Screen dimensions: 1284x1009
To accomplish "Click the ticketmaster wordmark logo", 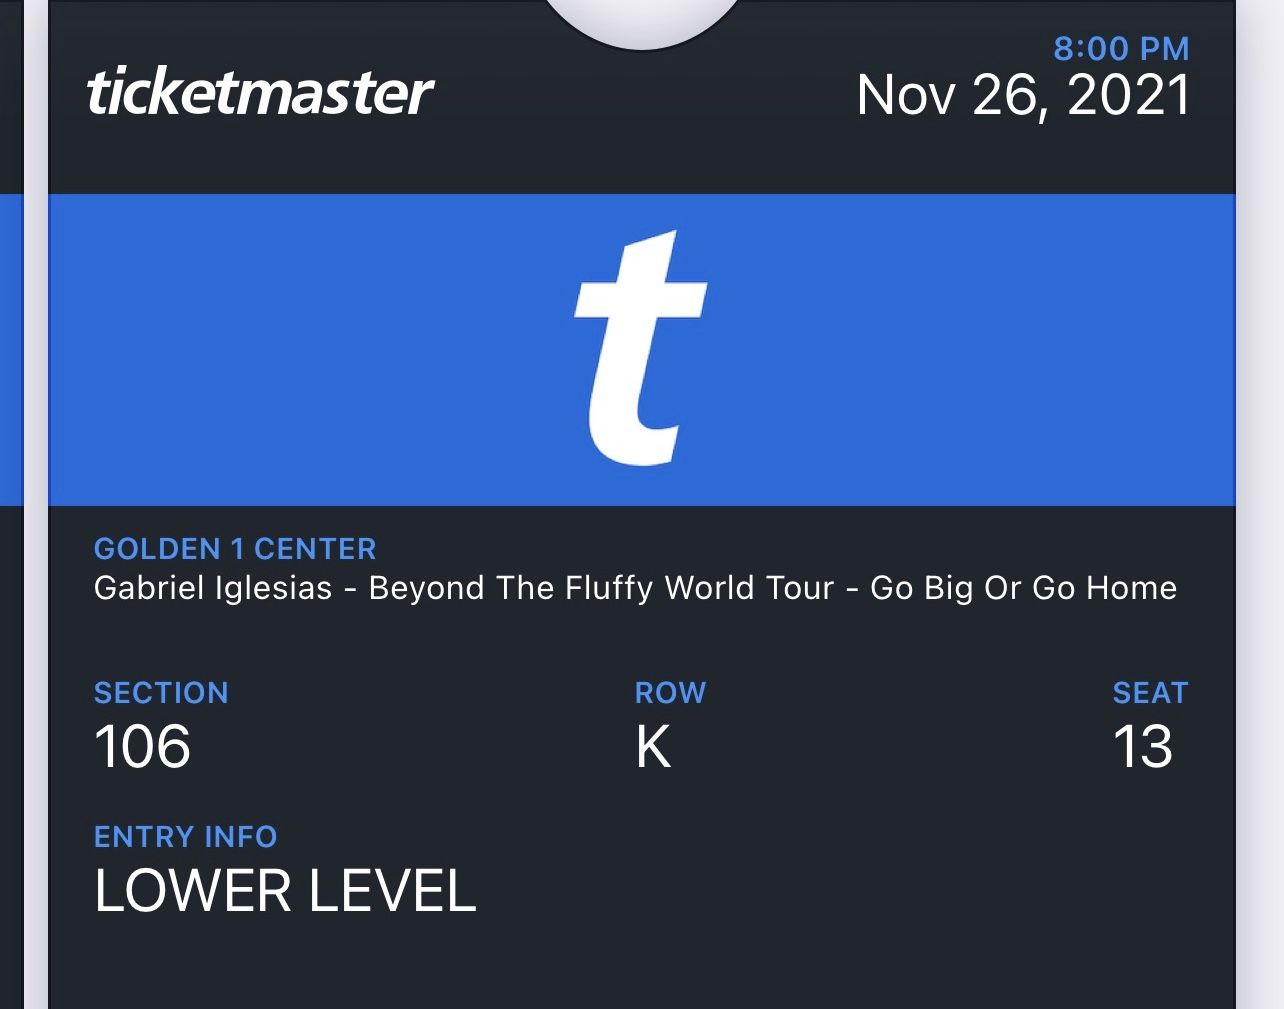I will pos(260,94).
